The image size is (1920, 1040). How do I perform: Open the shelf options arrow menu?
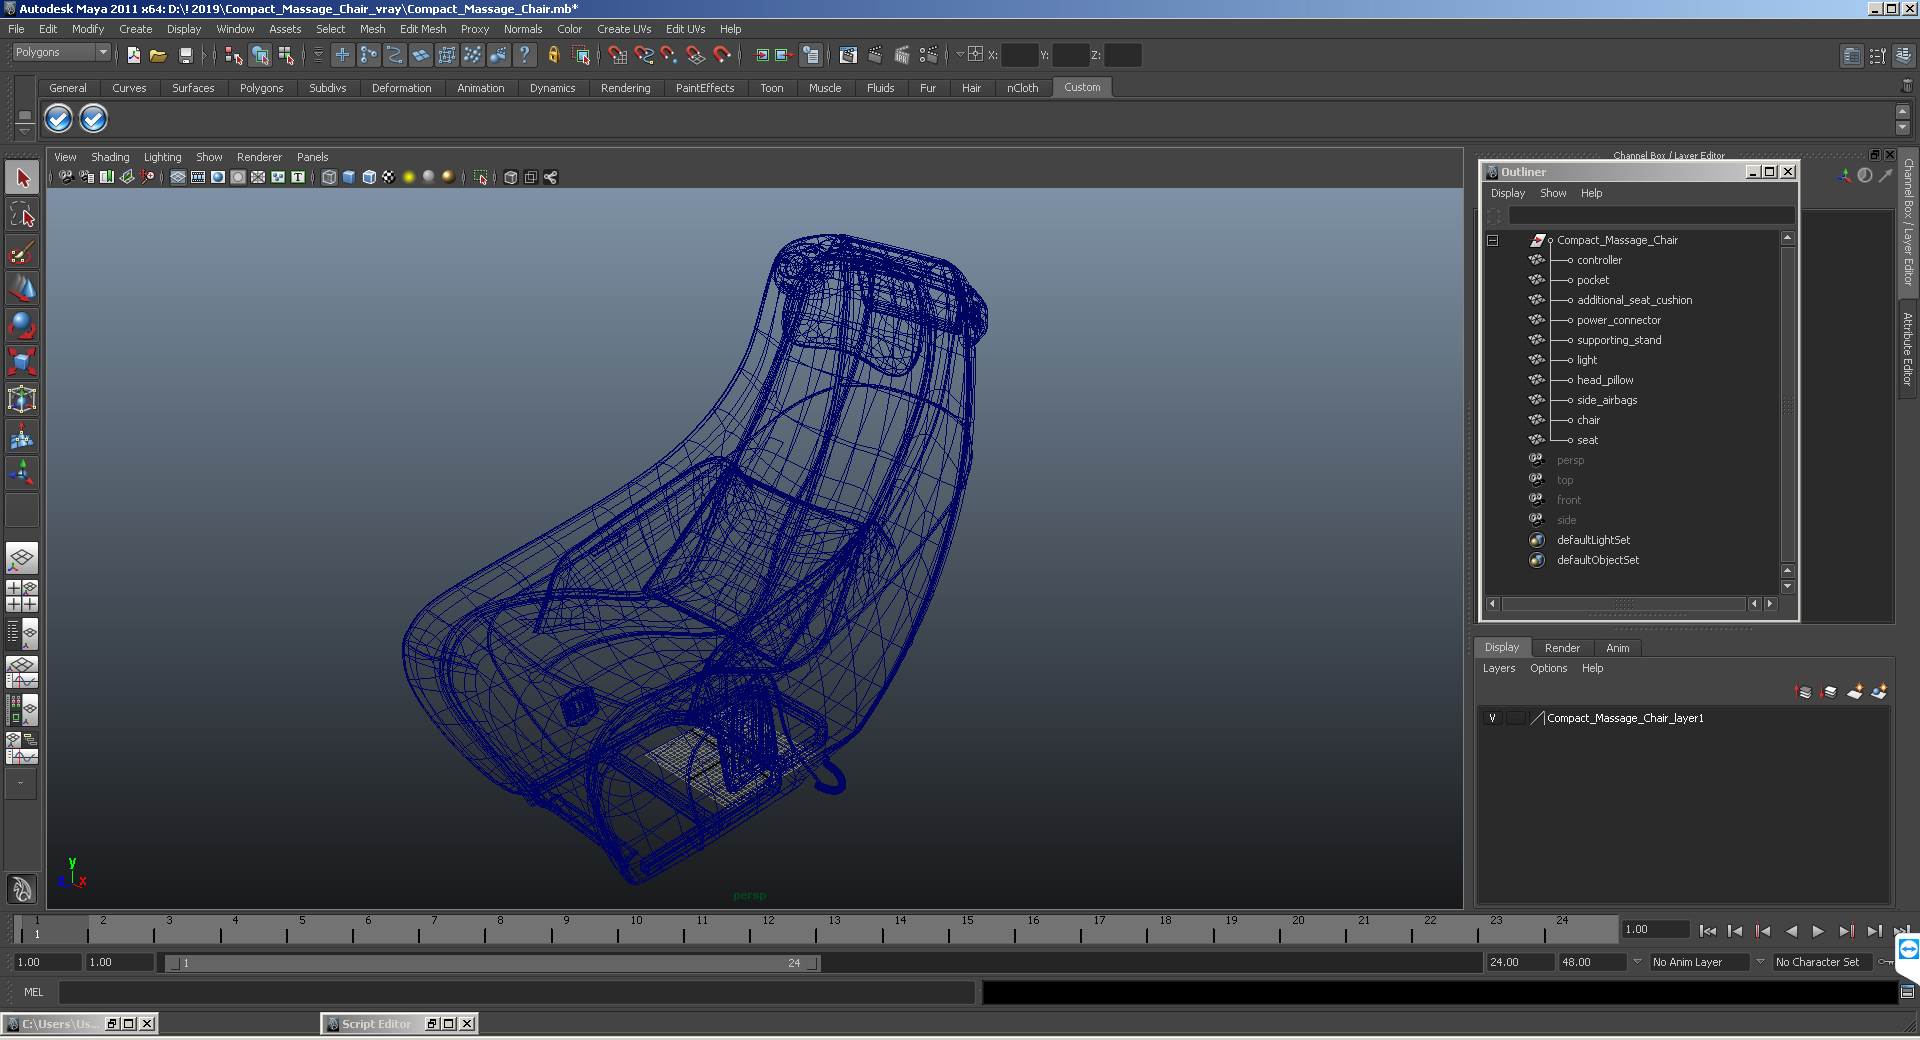(x=24, y=132)
